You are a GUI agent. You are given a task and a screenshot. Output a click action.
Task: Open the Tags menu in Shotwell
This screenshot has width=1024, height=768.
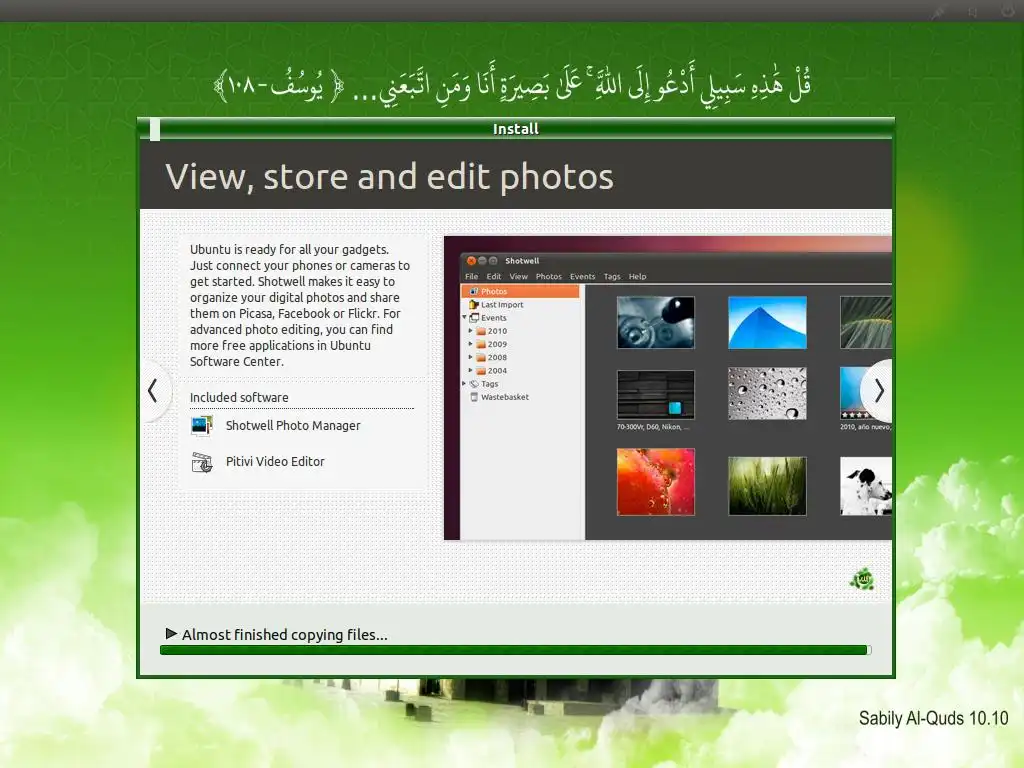[612, 276]
